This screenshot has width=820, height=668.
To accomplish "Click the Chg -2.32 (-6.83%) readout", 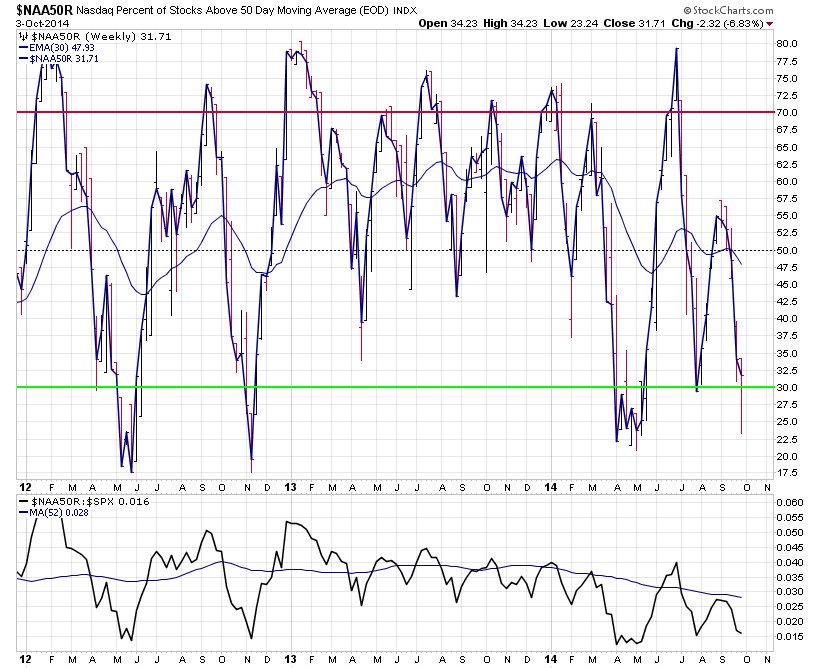I will [x=717, y=24].
